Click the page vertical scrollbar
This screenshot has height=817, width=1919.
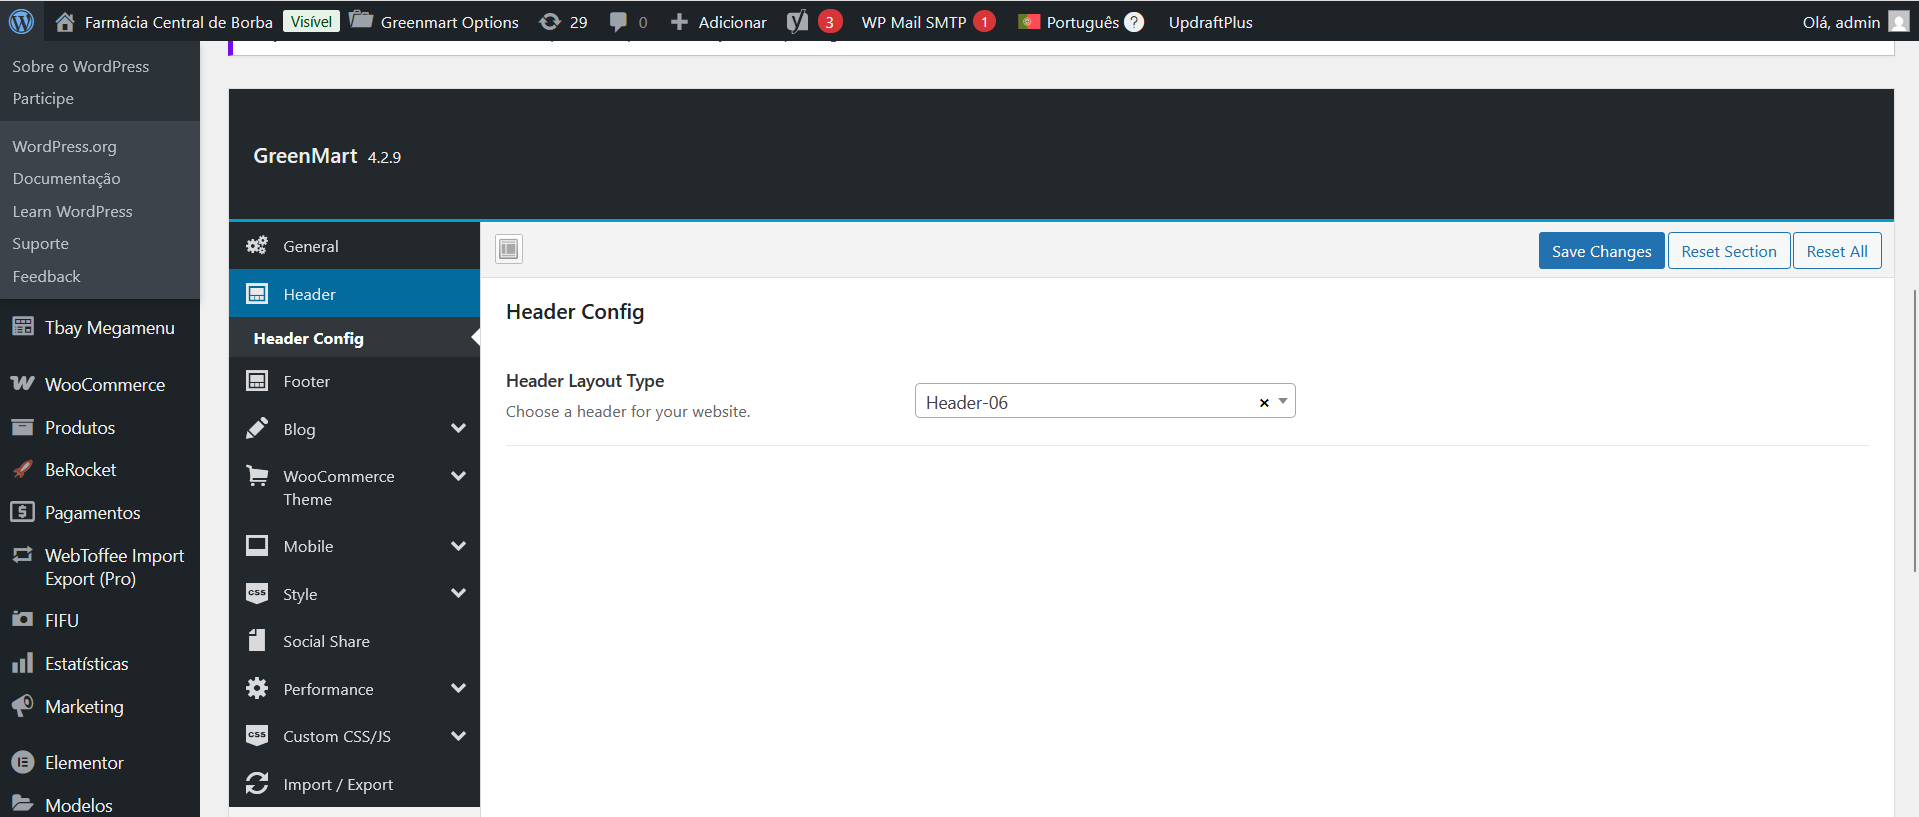(1914, 430)
